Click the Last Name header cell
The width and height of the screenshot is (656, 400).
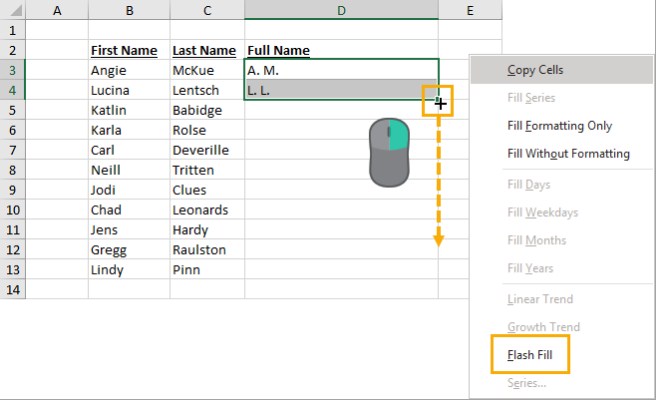click(207, 50)
